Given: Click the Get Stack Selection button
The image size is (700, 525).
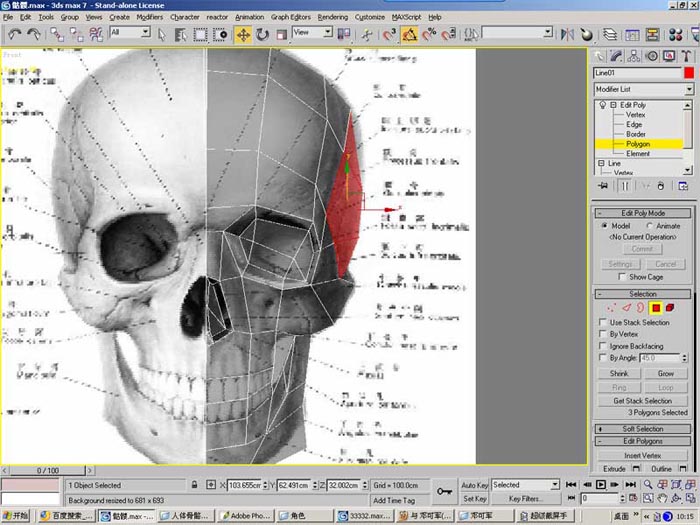Looking at the screenshot, I should (x=642, y=401).
